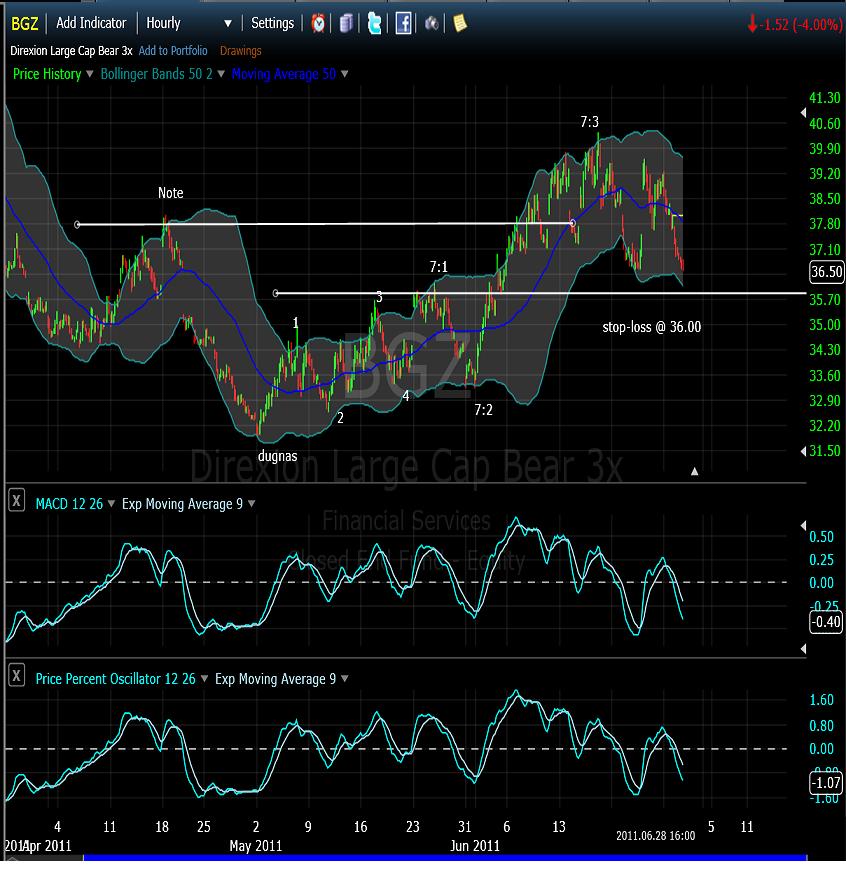
Task: Share chart via Twitter icon
Action: pos(374,23)
